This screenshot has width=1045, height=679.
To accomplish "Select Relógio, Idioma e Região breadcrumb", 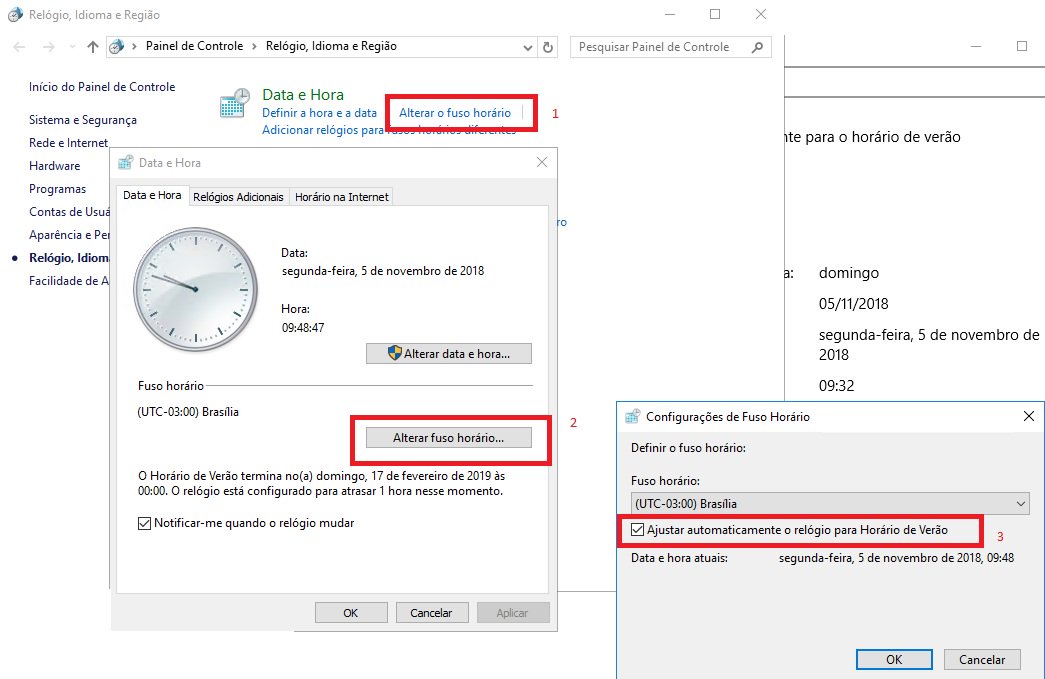I will point(331,46).
